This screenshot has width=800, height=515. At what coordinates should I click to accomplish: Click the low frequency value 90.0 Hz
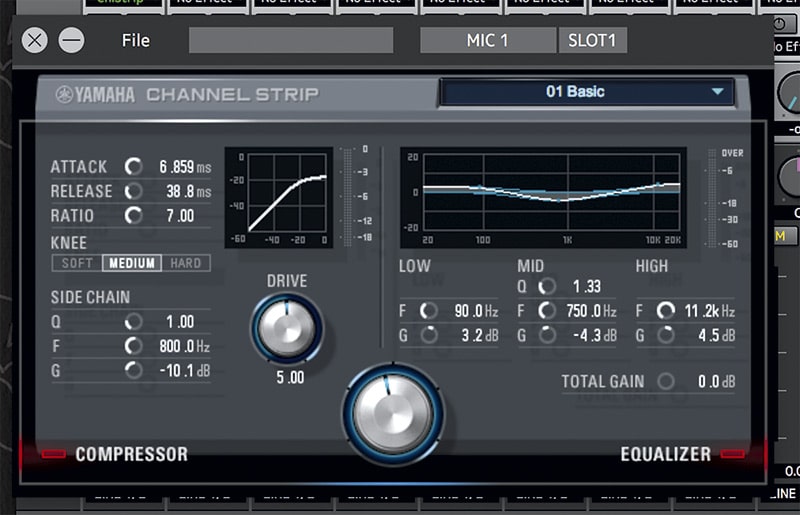click(476, 311)
